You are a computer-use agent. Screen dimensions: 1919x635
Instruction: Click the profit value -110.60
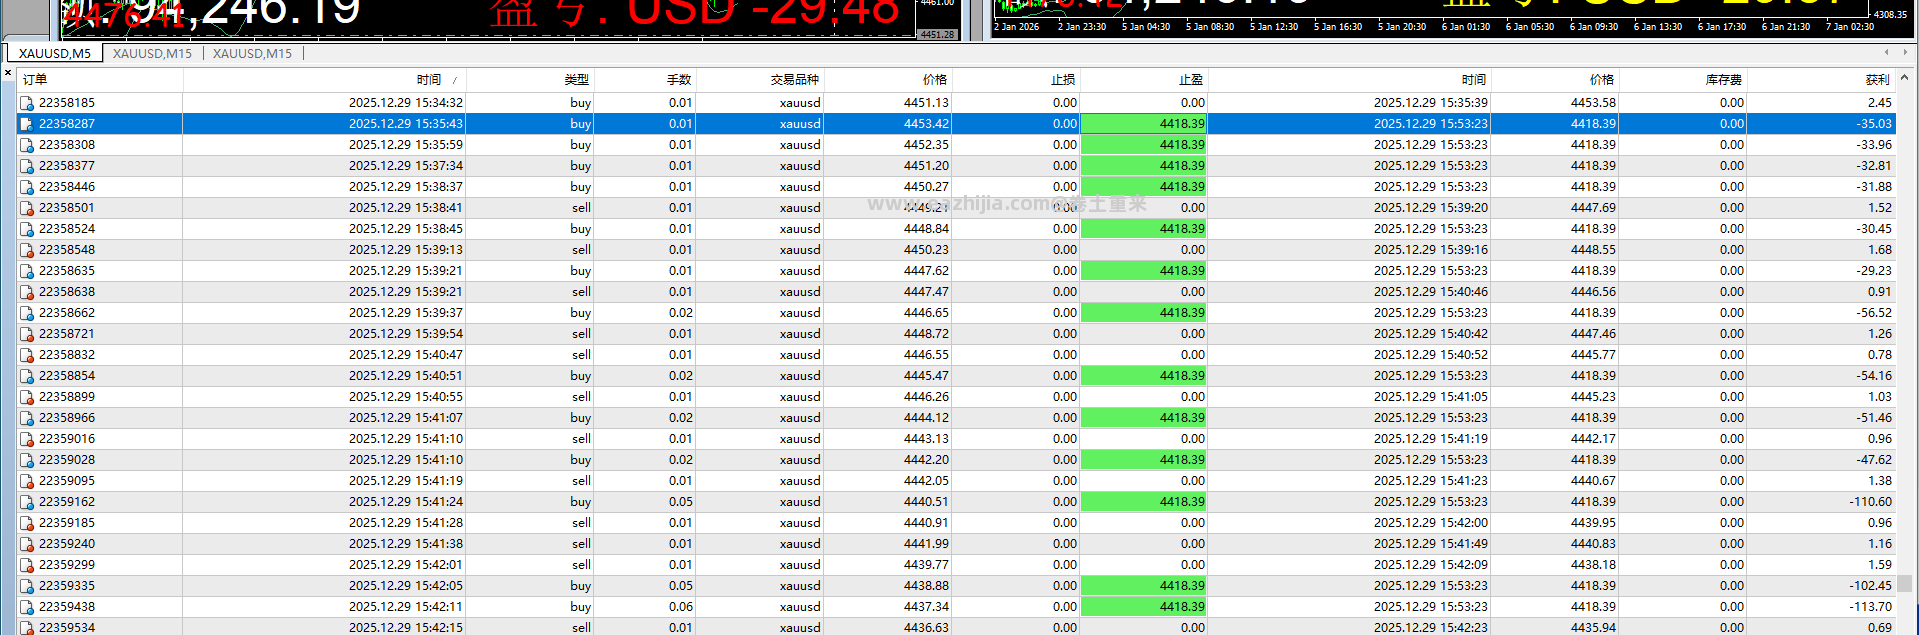1870,502
